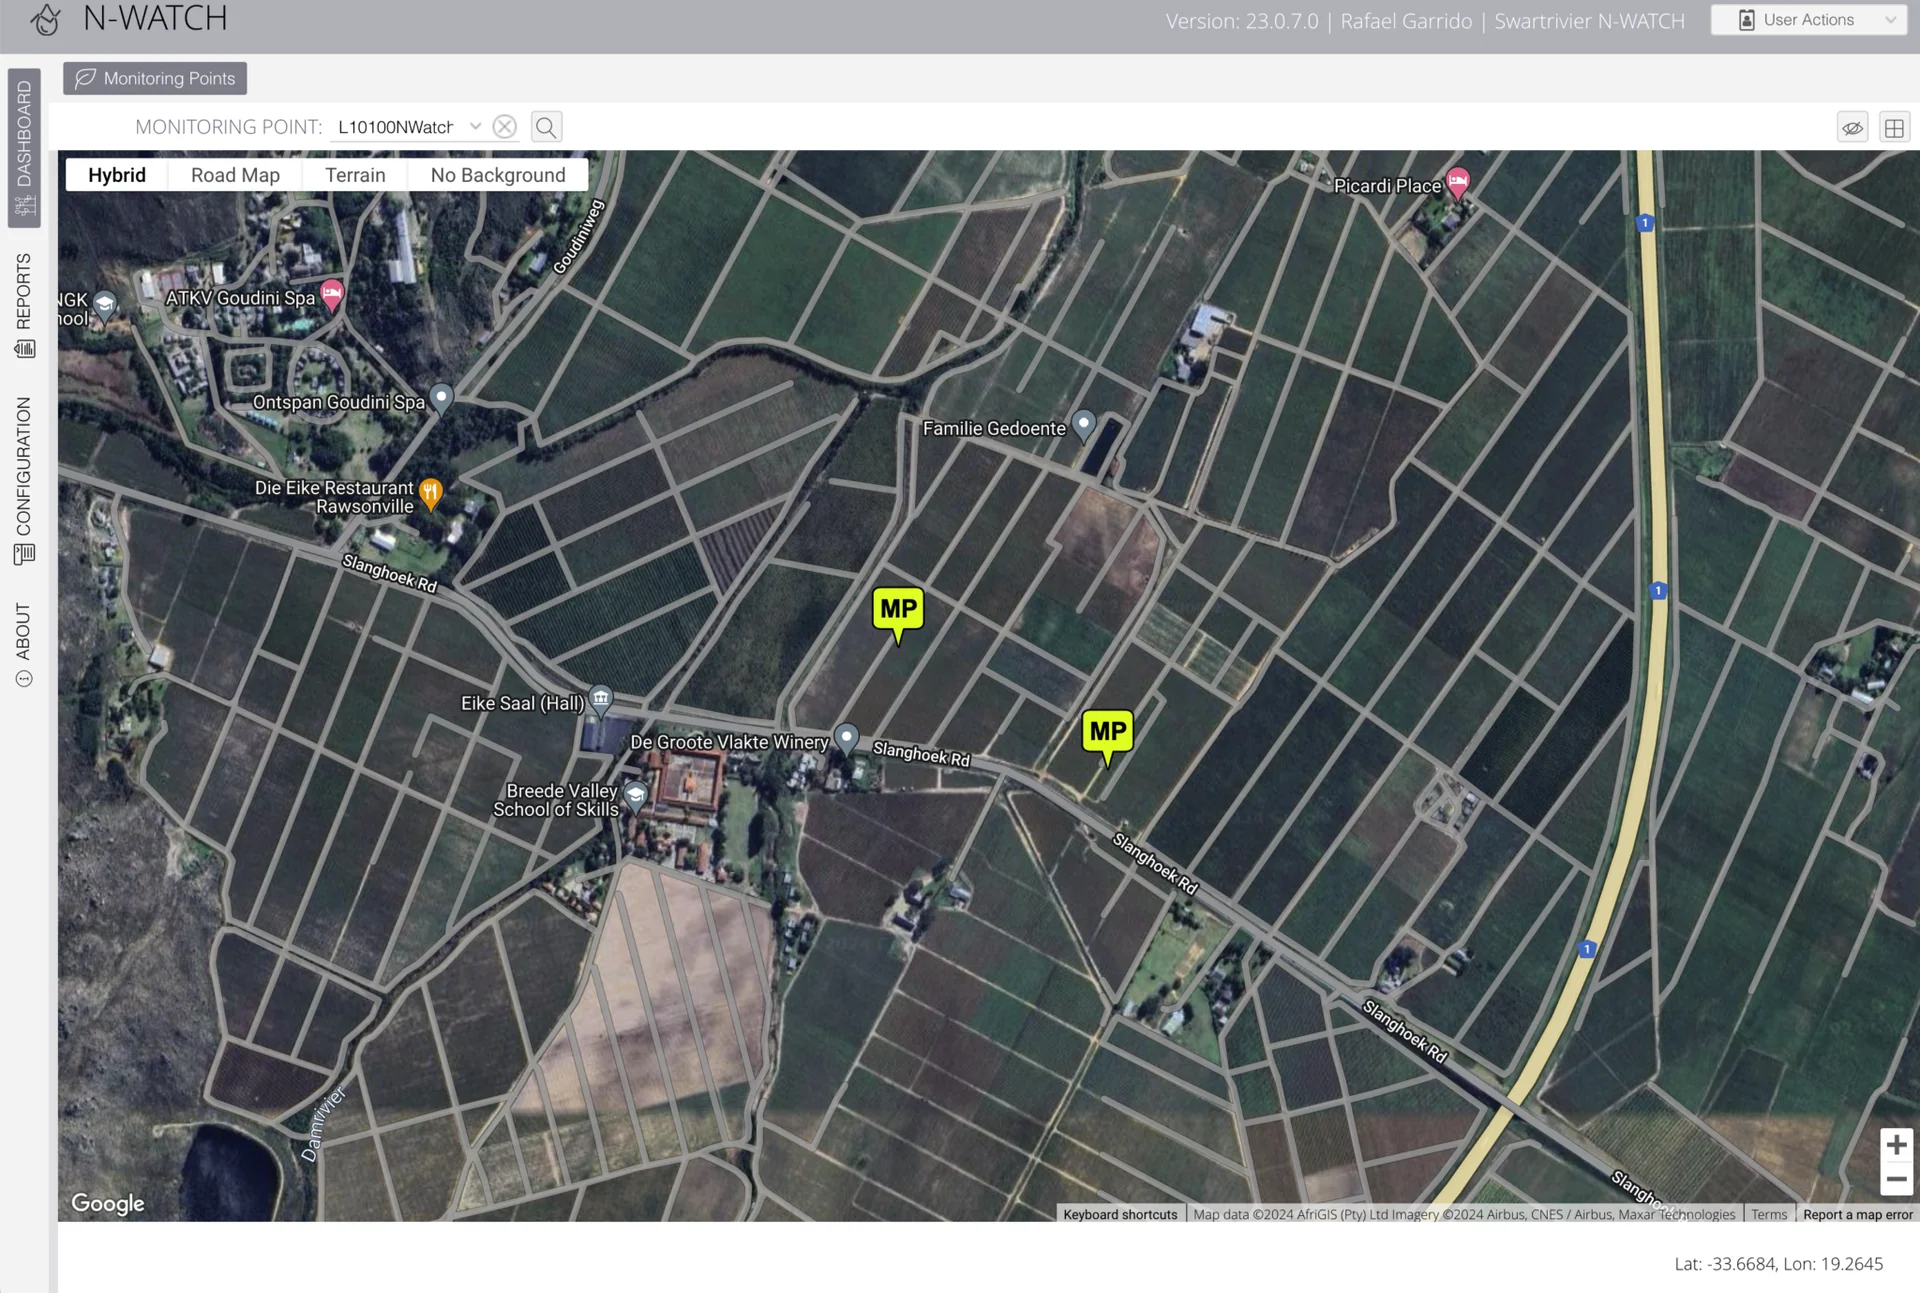The width and height of the screenshot is (1920, 1293).
Task: Click the search magnifier icon
Action: pos(546,127)
